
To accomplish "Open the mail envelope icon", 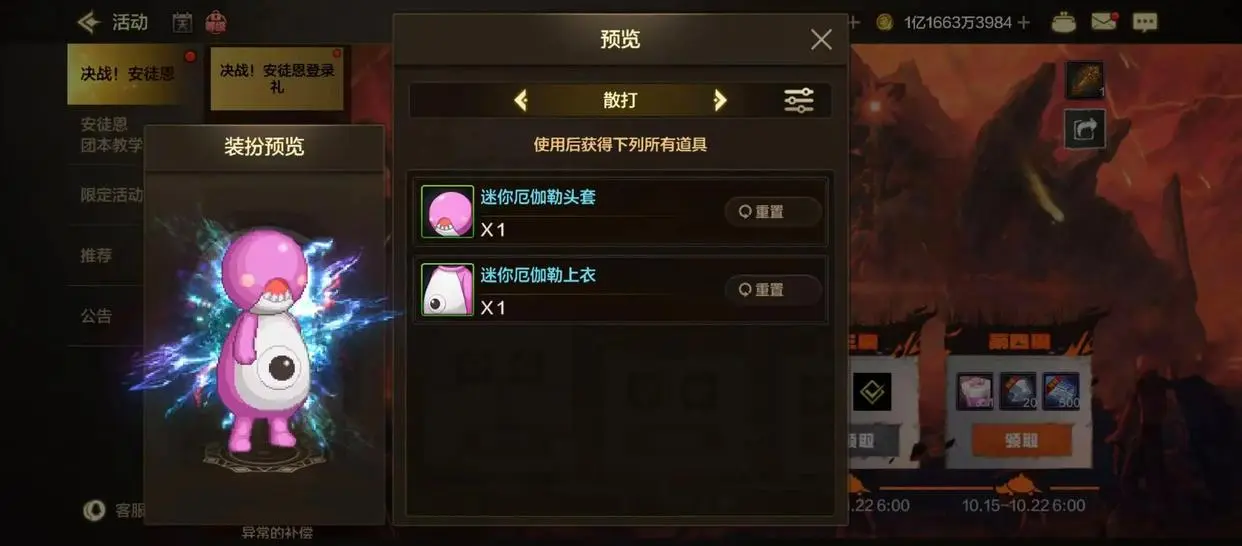I will tap(1105, 21).
